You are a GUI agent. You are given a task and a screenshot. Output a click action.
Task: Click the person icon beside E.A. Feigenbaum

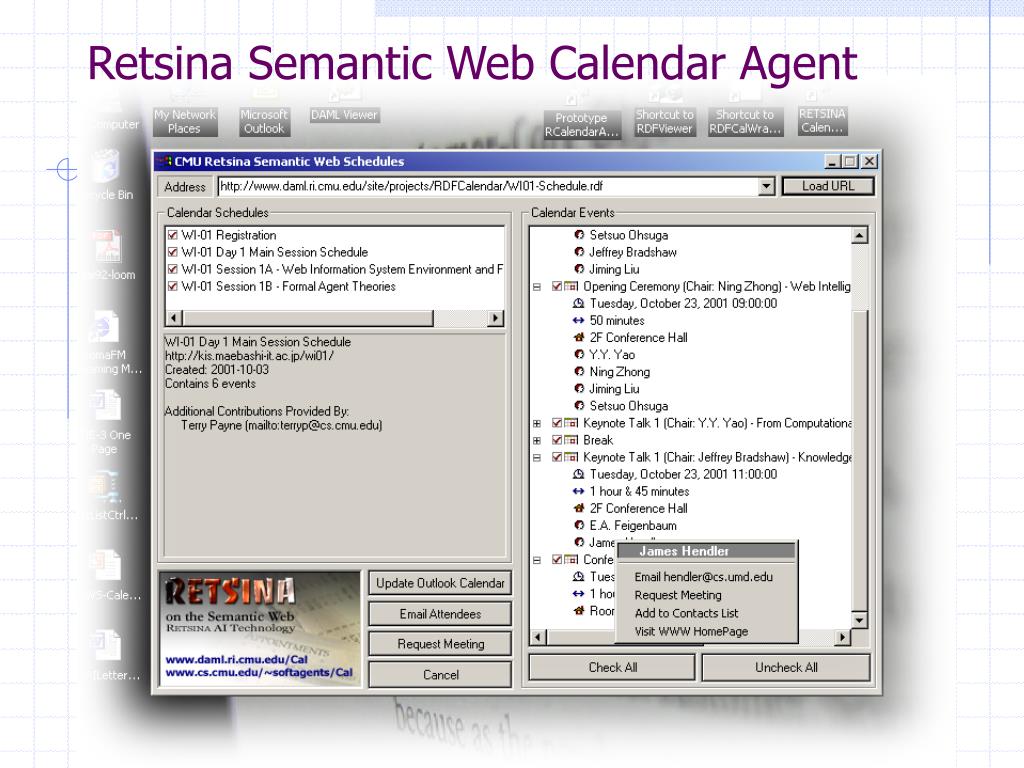579,525
